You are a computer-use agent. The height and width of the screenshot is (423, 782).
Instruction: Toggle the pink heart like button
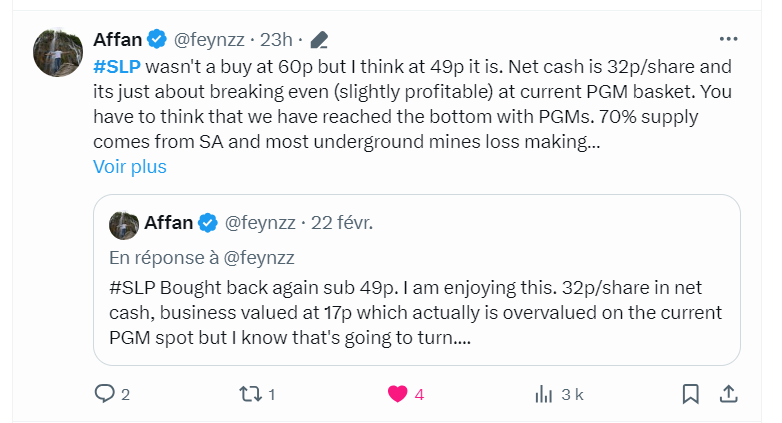pos(397,394)
